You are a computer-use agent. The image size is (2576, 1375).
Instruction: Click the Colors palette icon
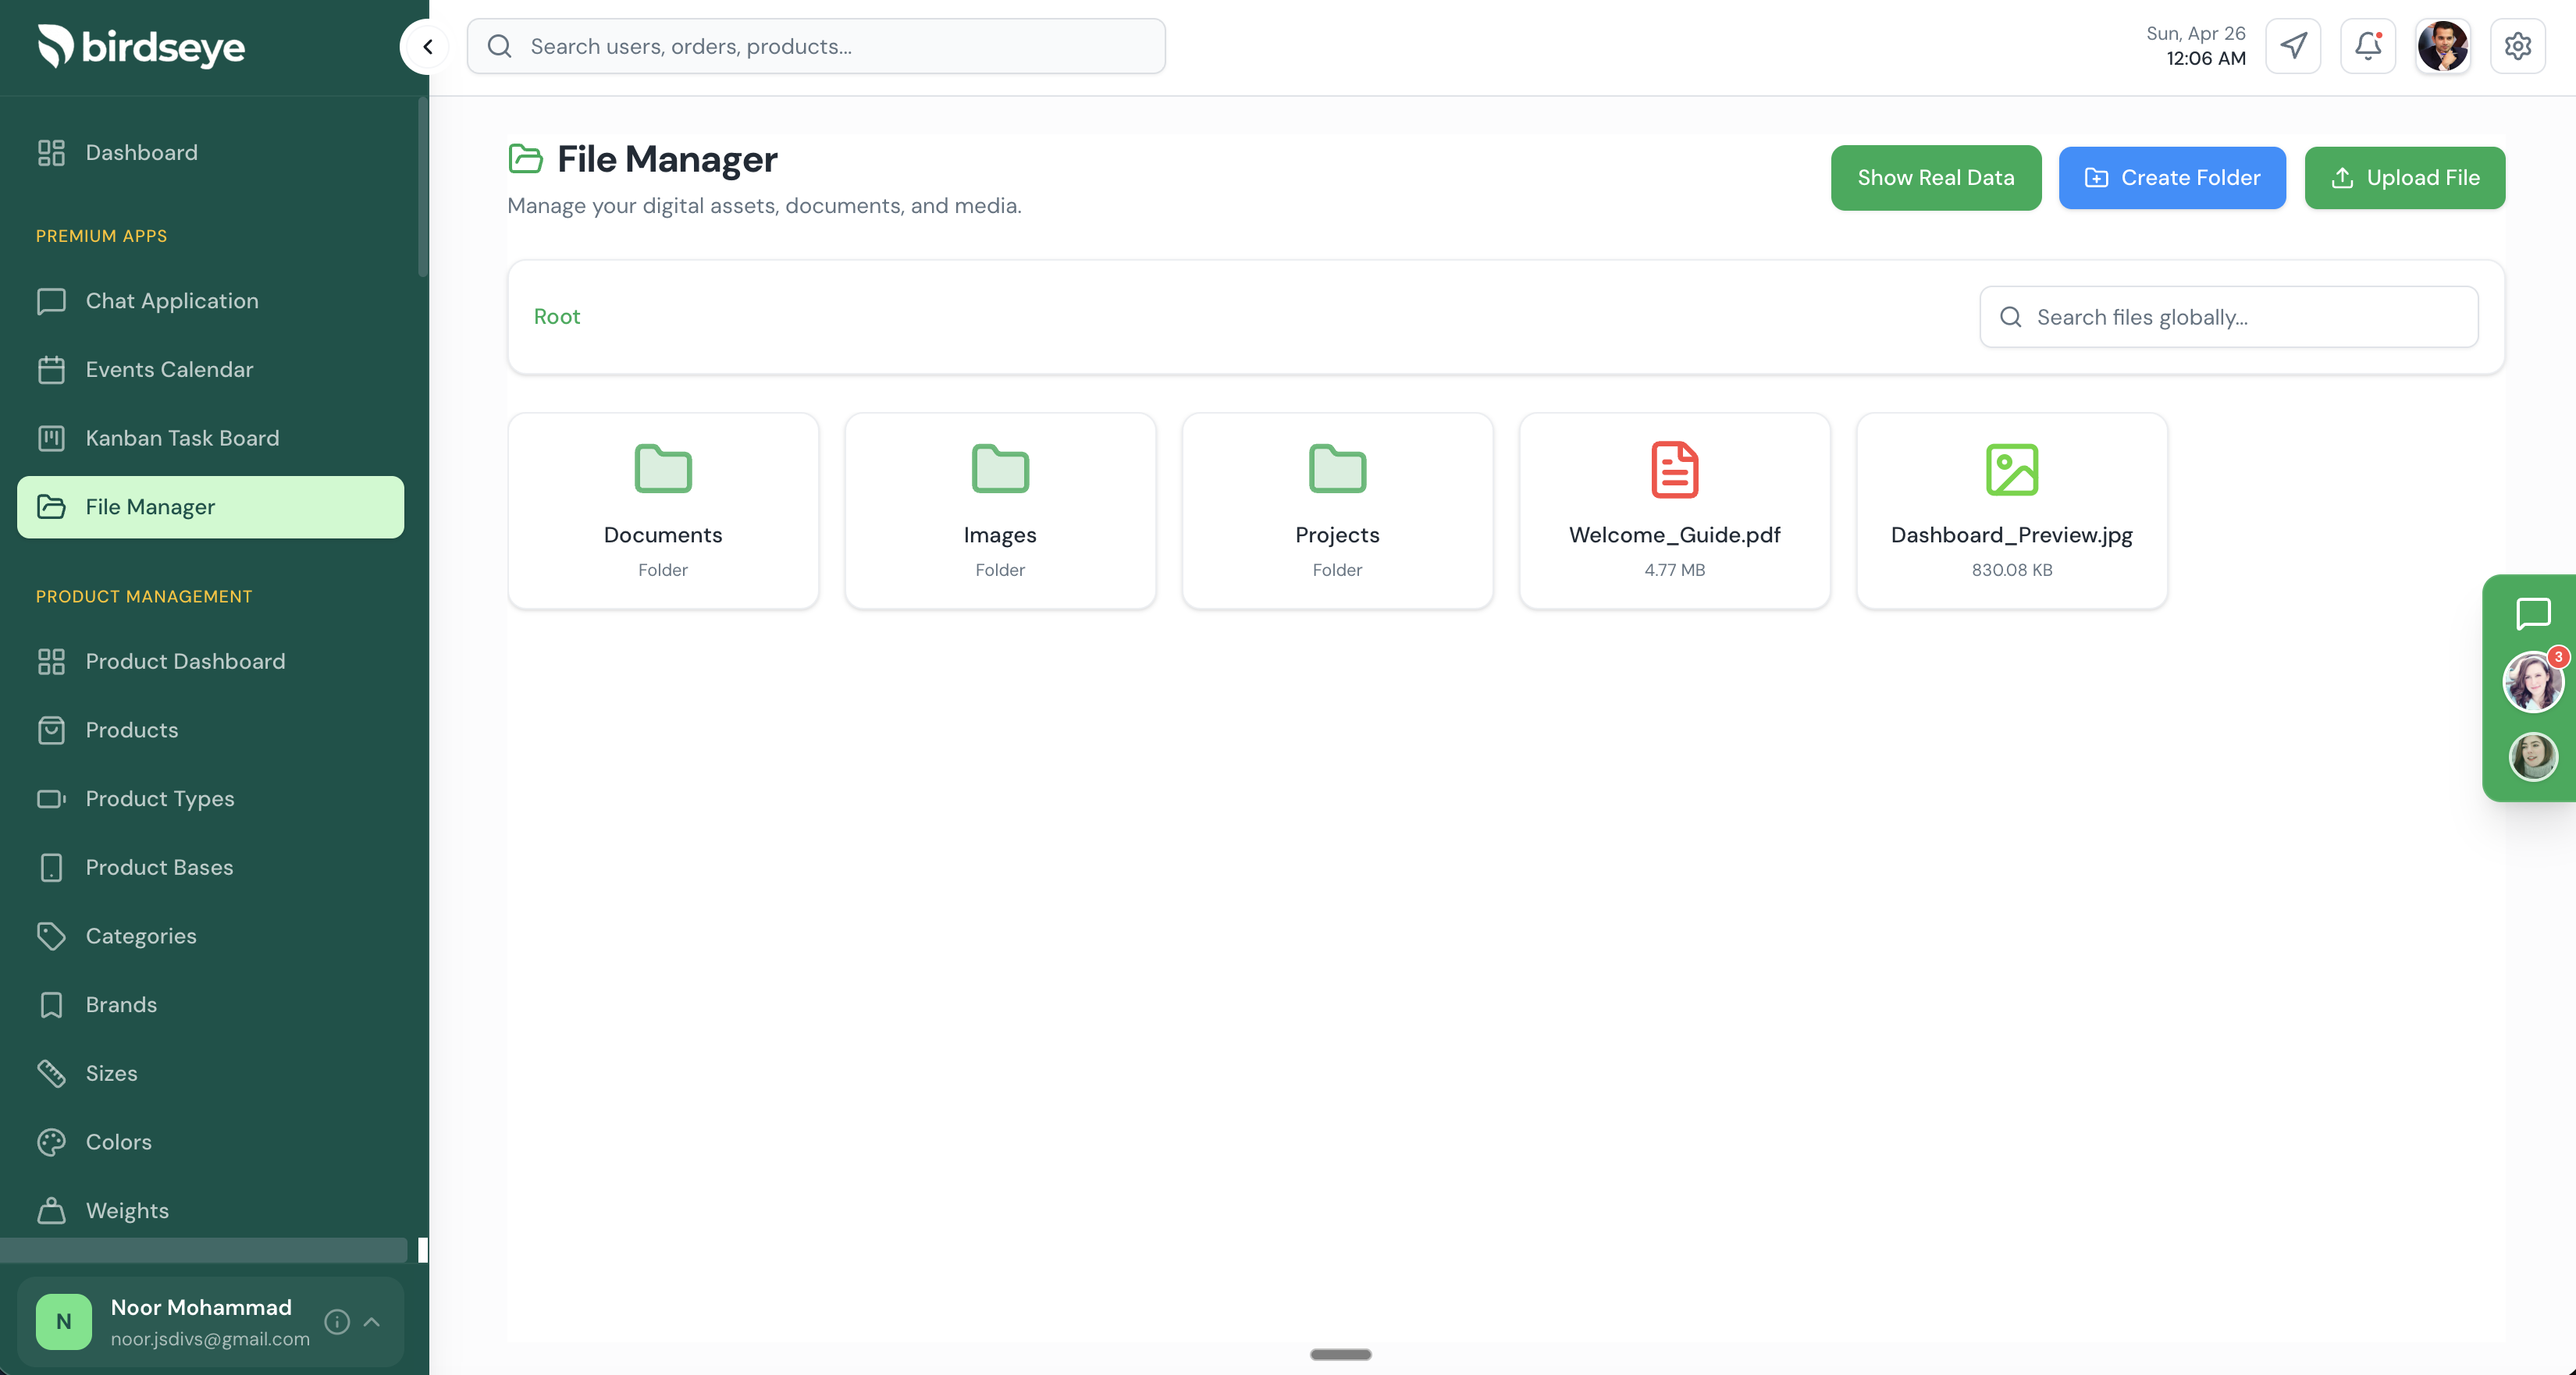(51, 1142)
